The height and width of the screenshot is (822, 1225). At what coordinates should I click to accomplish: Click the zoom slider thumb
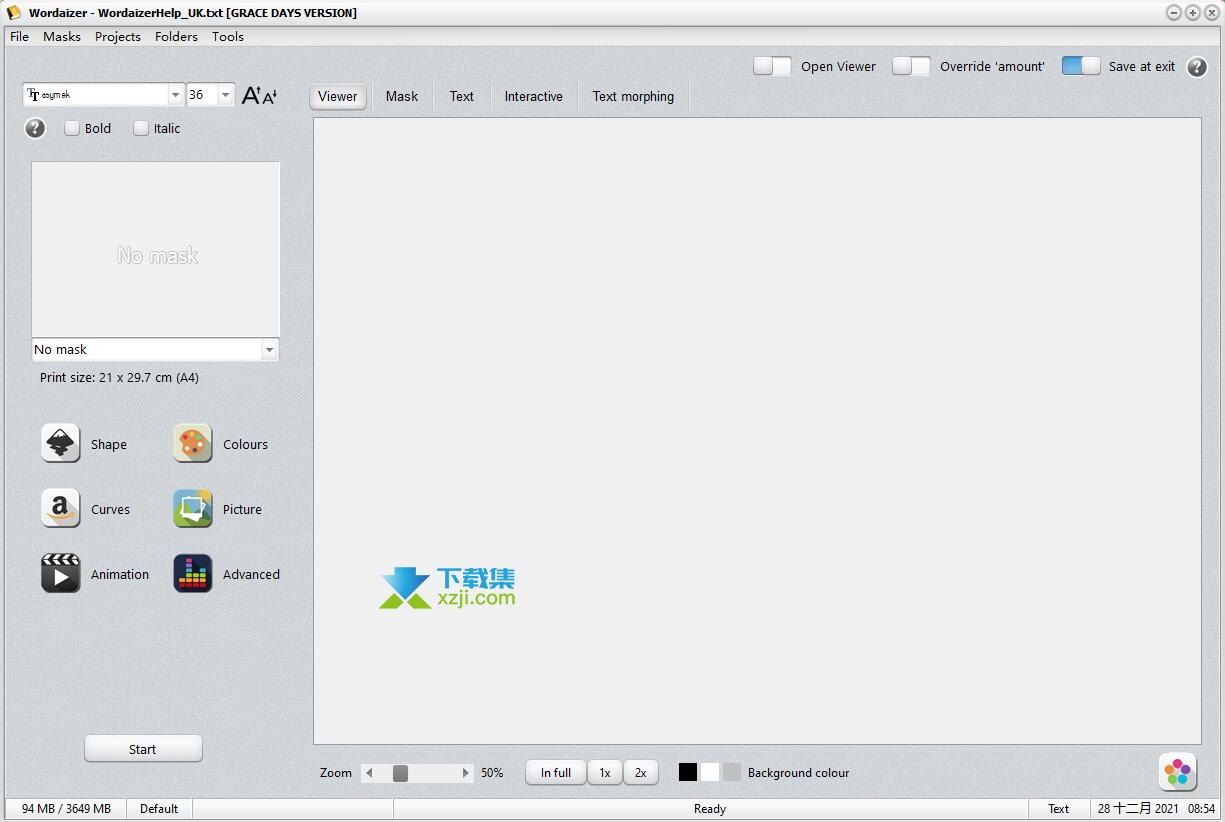pos(400,772)
